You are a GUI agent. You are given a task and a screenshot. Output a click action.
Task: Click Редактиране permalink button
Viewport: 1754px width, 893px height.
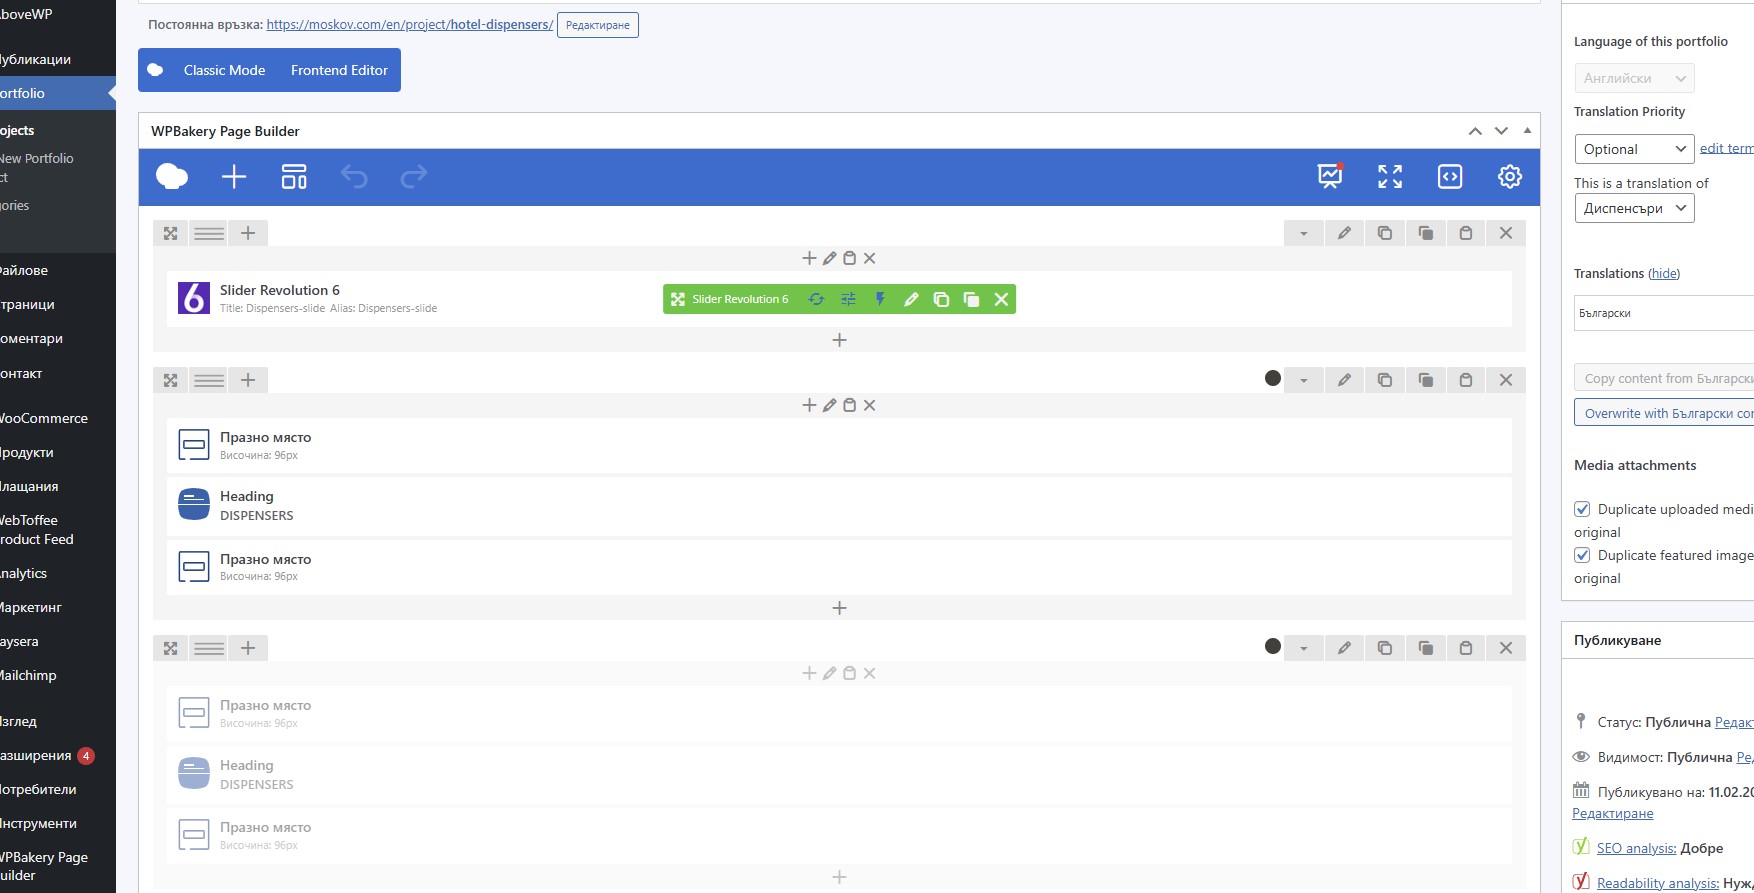click(x=598, y=25)
